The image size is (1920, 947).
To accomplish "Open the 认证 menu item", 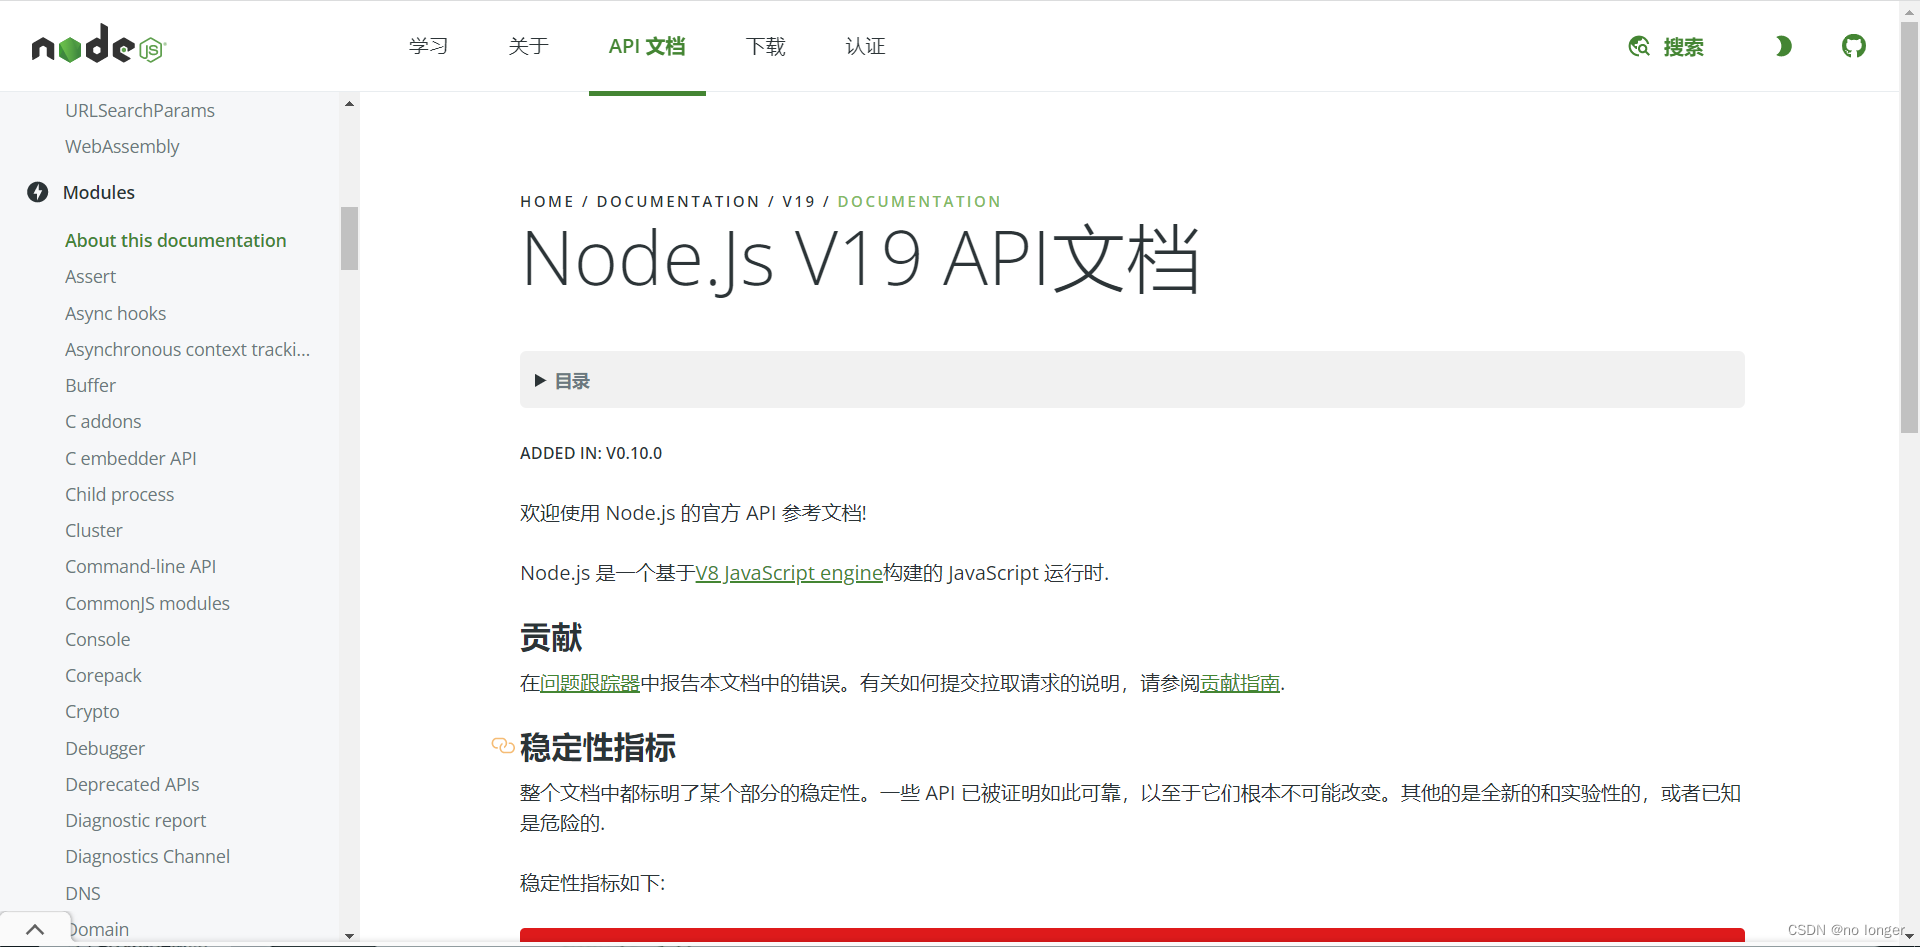I will 865,46.
